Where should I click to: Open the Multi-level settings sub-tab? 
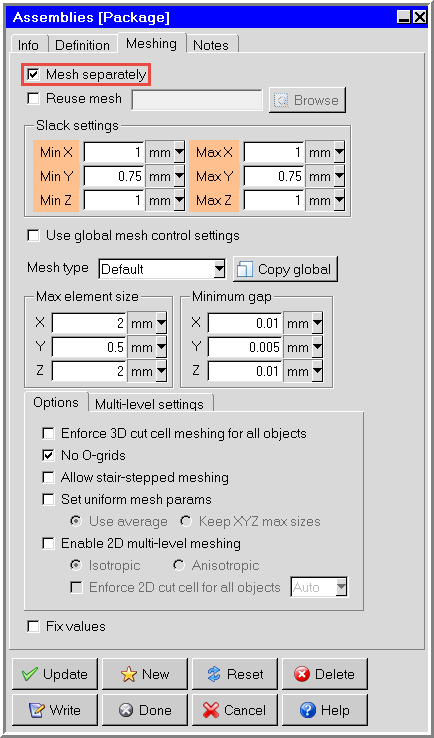149,404
